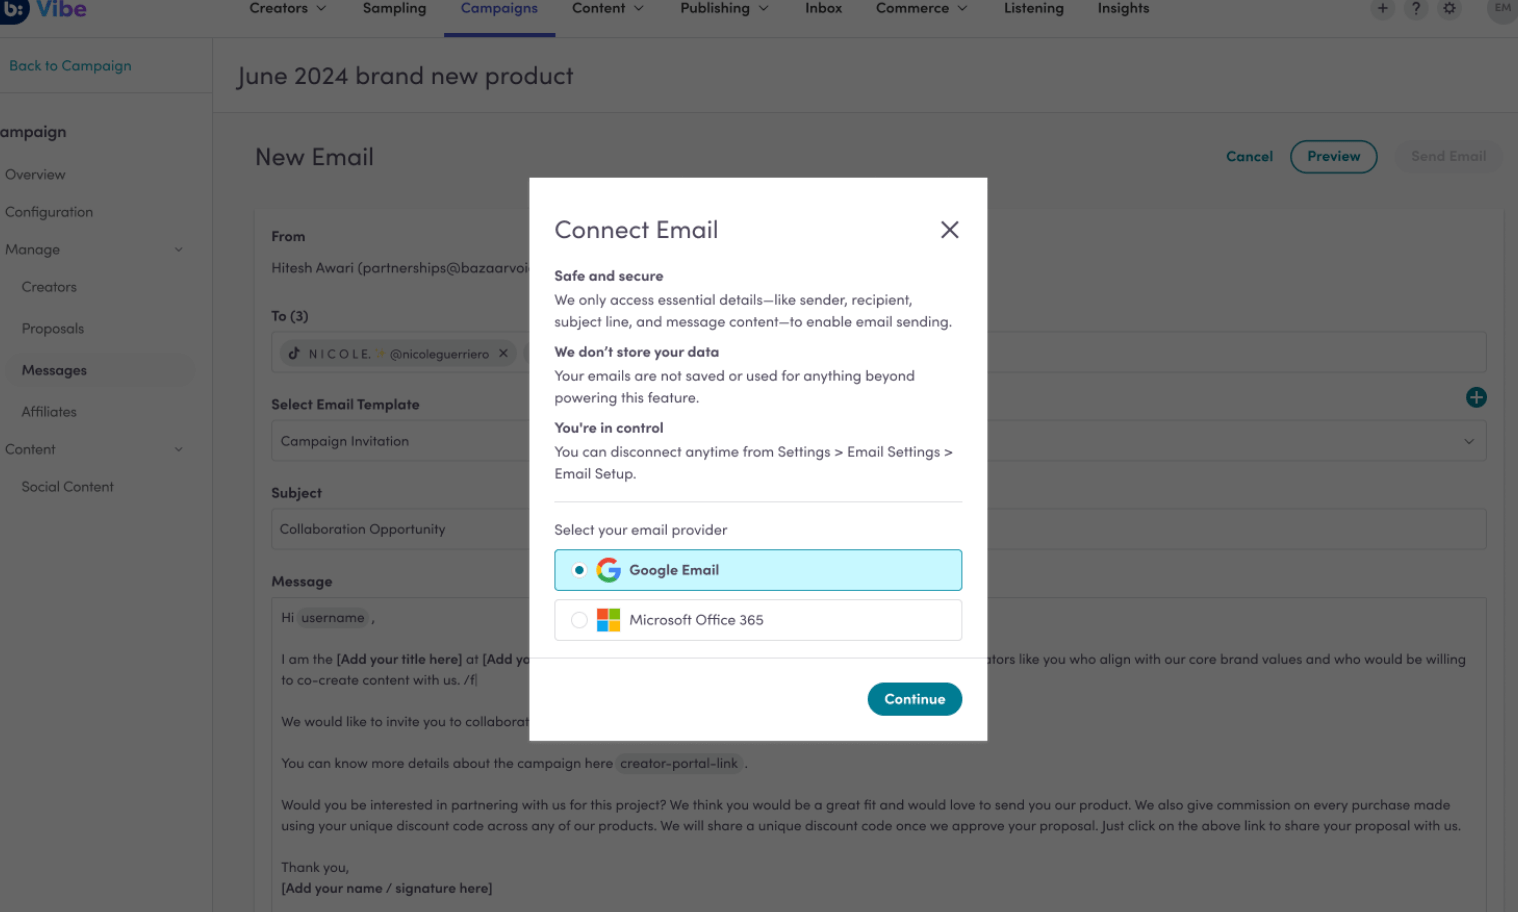The height and width of the screenshot is (912, 1518).
Task: Click the Google logo icon
Action: point(608,570)
